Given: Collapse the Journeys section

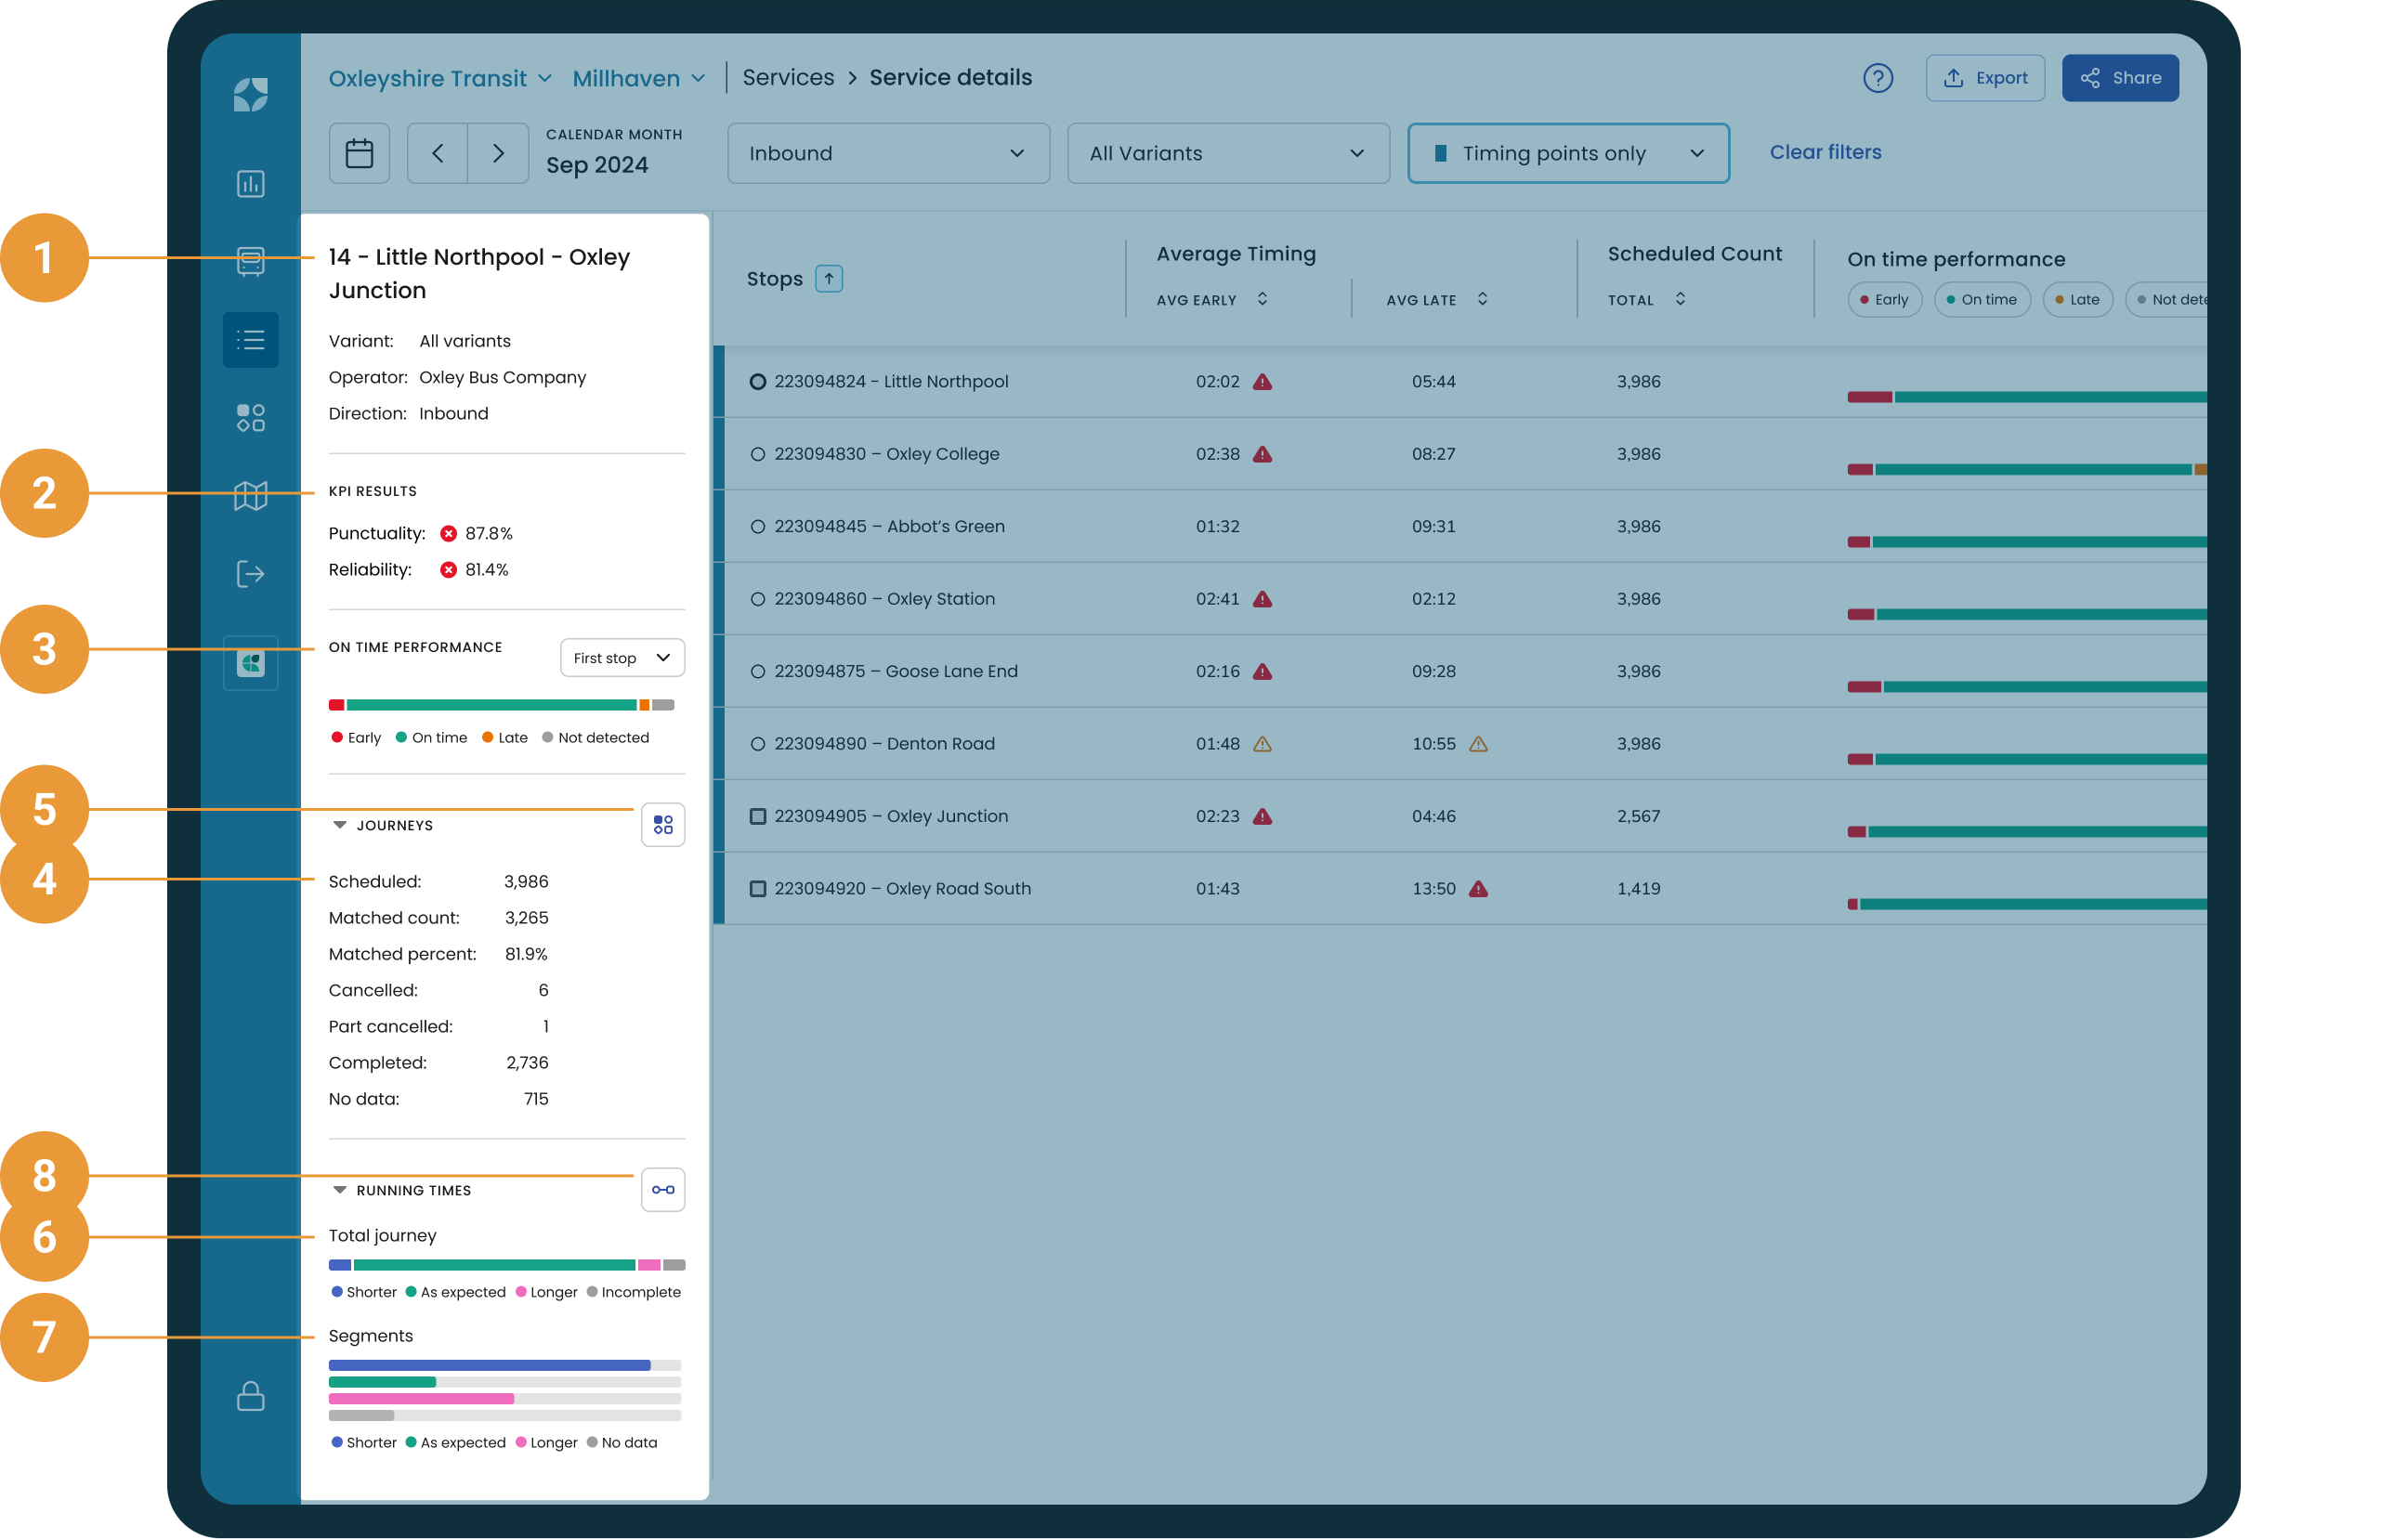Looking at the screenshot, I should (340, 825).
